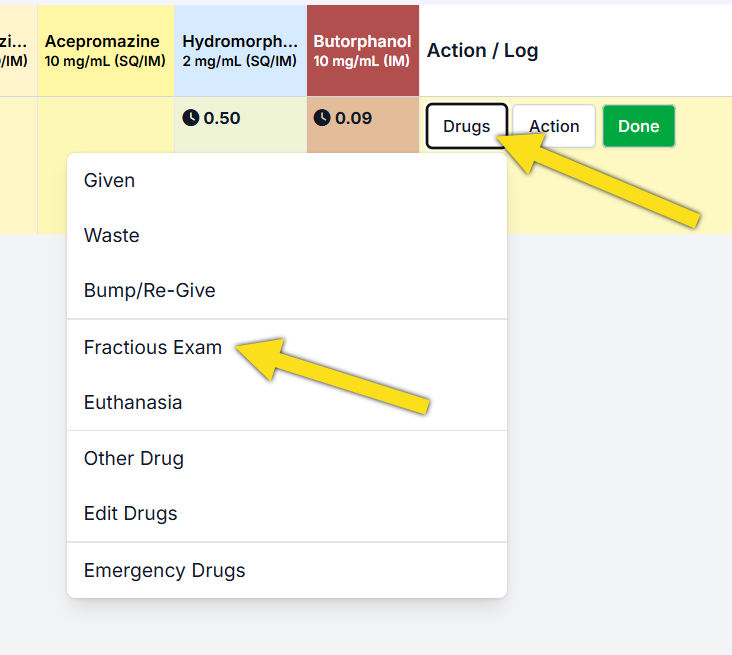Viewport: 732px width, 655px height.
Task: Pick the Fractious Exam menu item
Action: 153,348
